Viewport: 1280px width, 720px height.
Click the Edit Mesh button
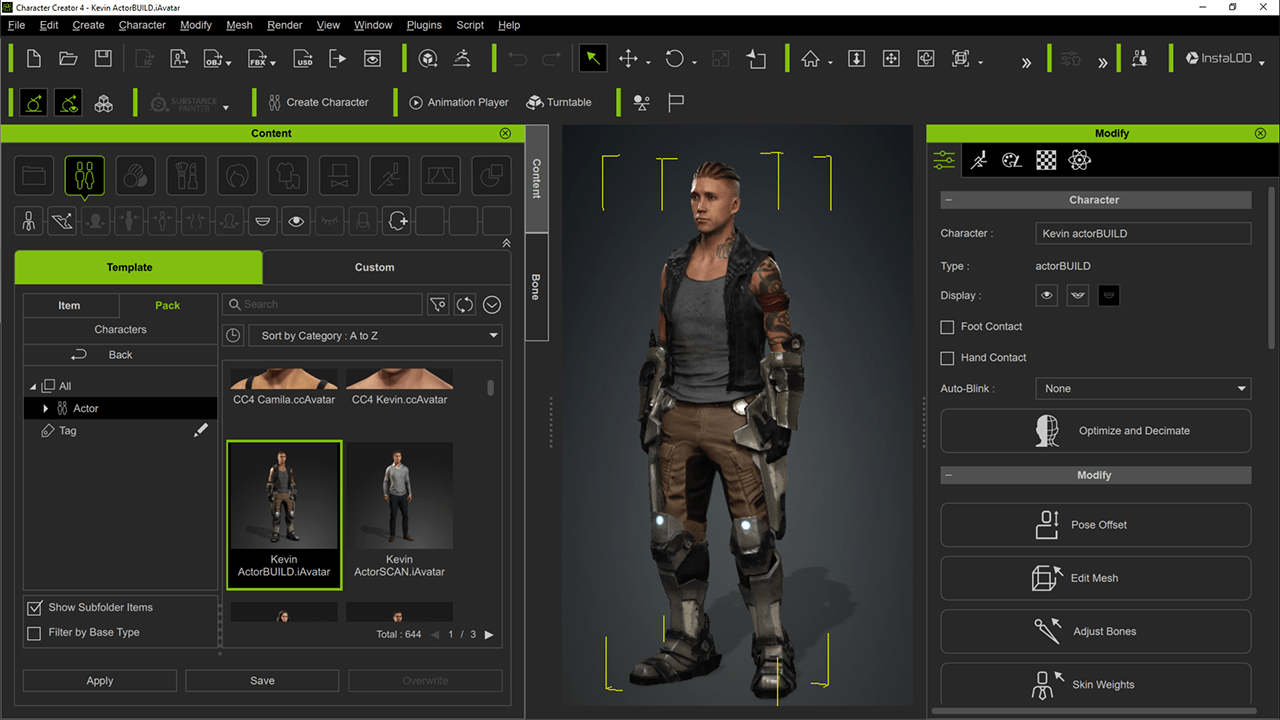point(1095,578)
